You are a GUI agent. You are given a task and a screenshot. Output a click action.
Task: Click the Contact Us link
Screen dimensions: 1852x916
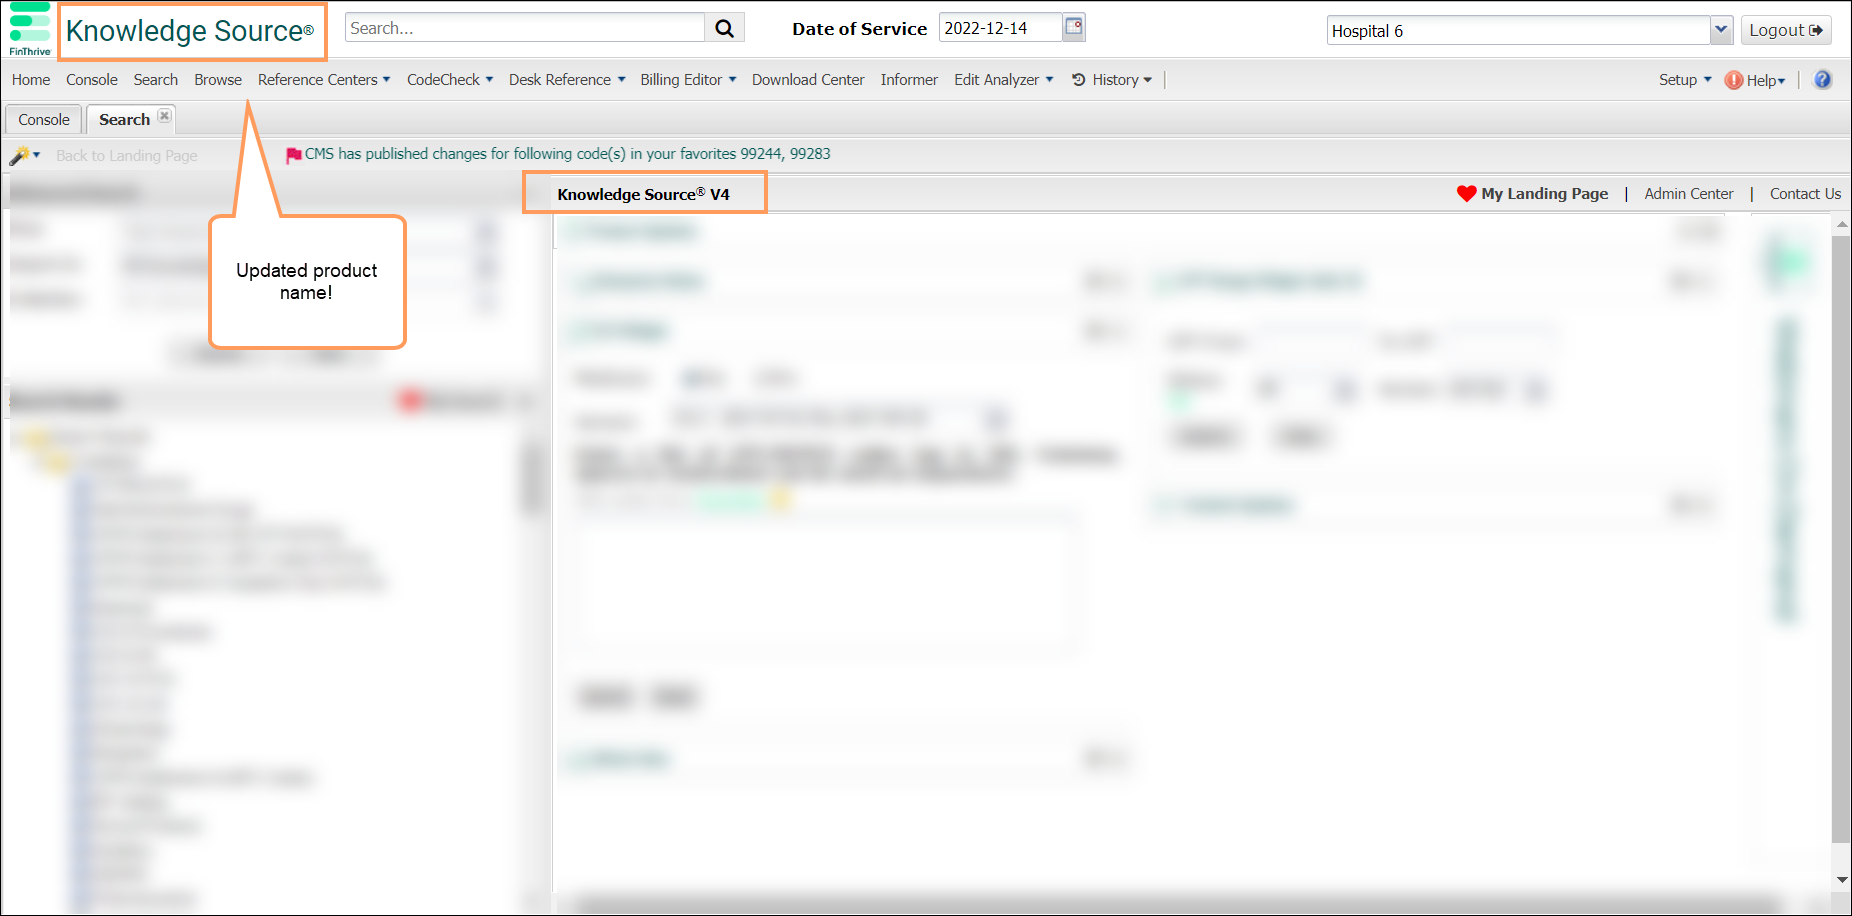[1804, 194]
